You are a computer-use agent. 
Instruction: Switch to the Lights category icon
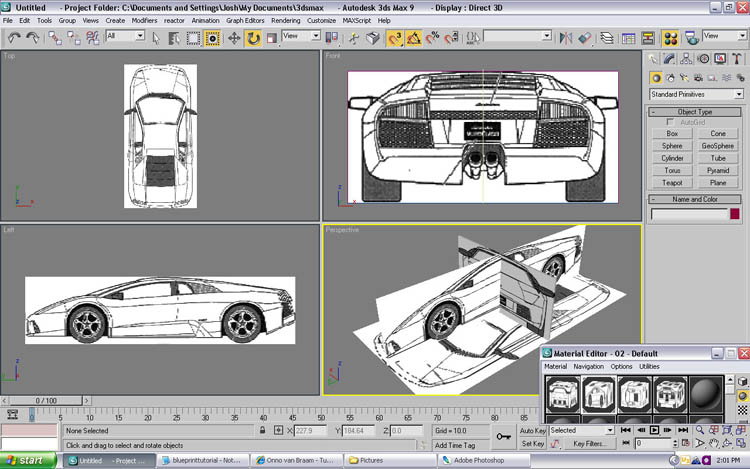pyautogui.click(x=686, y=77)
